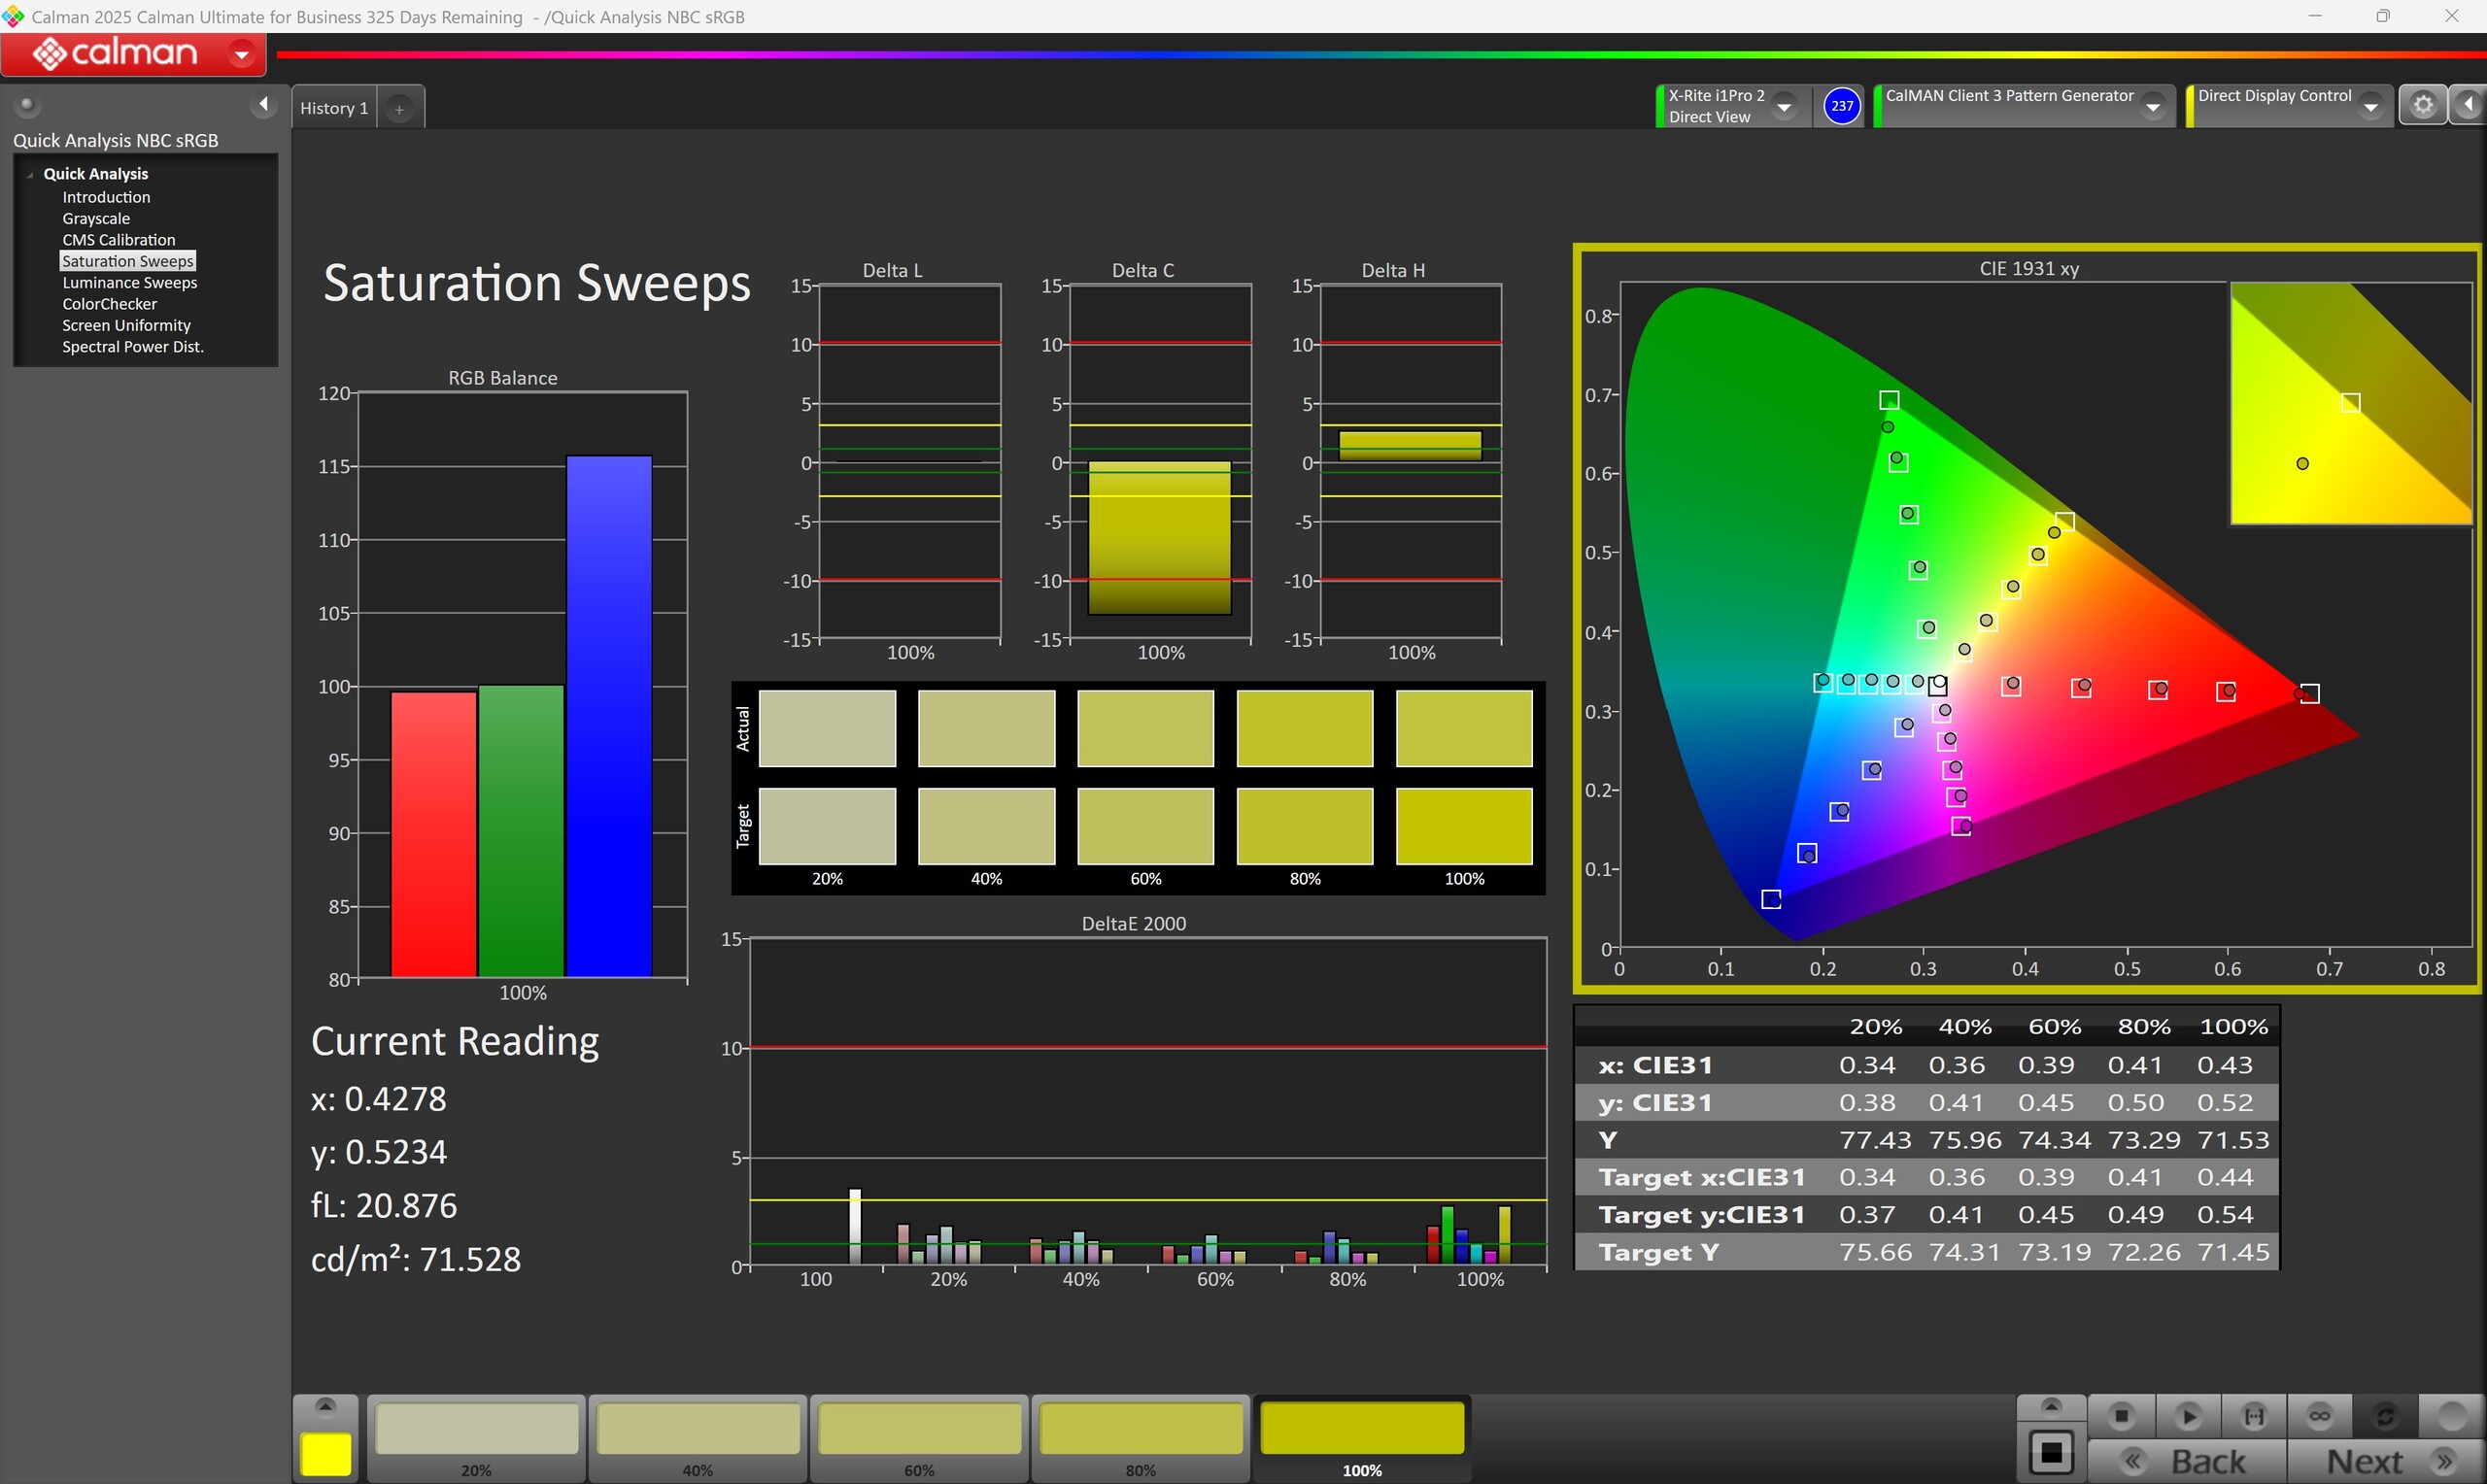Collapse the left workflow panel arrow
The height and width of the screenshot is (1484, 2487).
(263, 104)
